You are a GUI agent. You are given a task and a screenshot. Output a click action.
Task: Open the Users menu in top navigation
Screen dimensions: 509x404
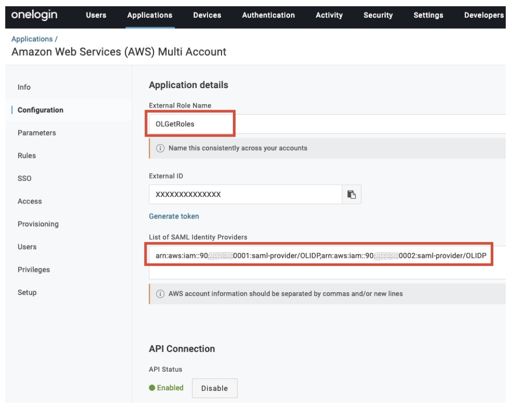coord(96,15)
